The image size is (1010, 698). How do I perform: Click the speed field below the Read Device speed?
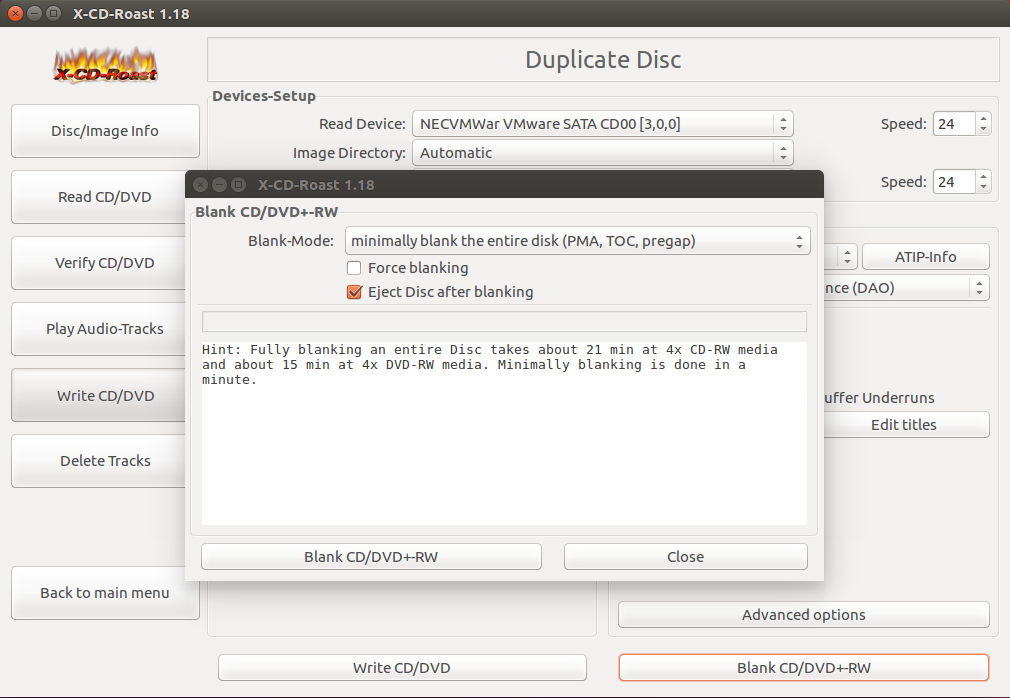pyautogui.click(x=955, y=182)
